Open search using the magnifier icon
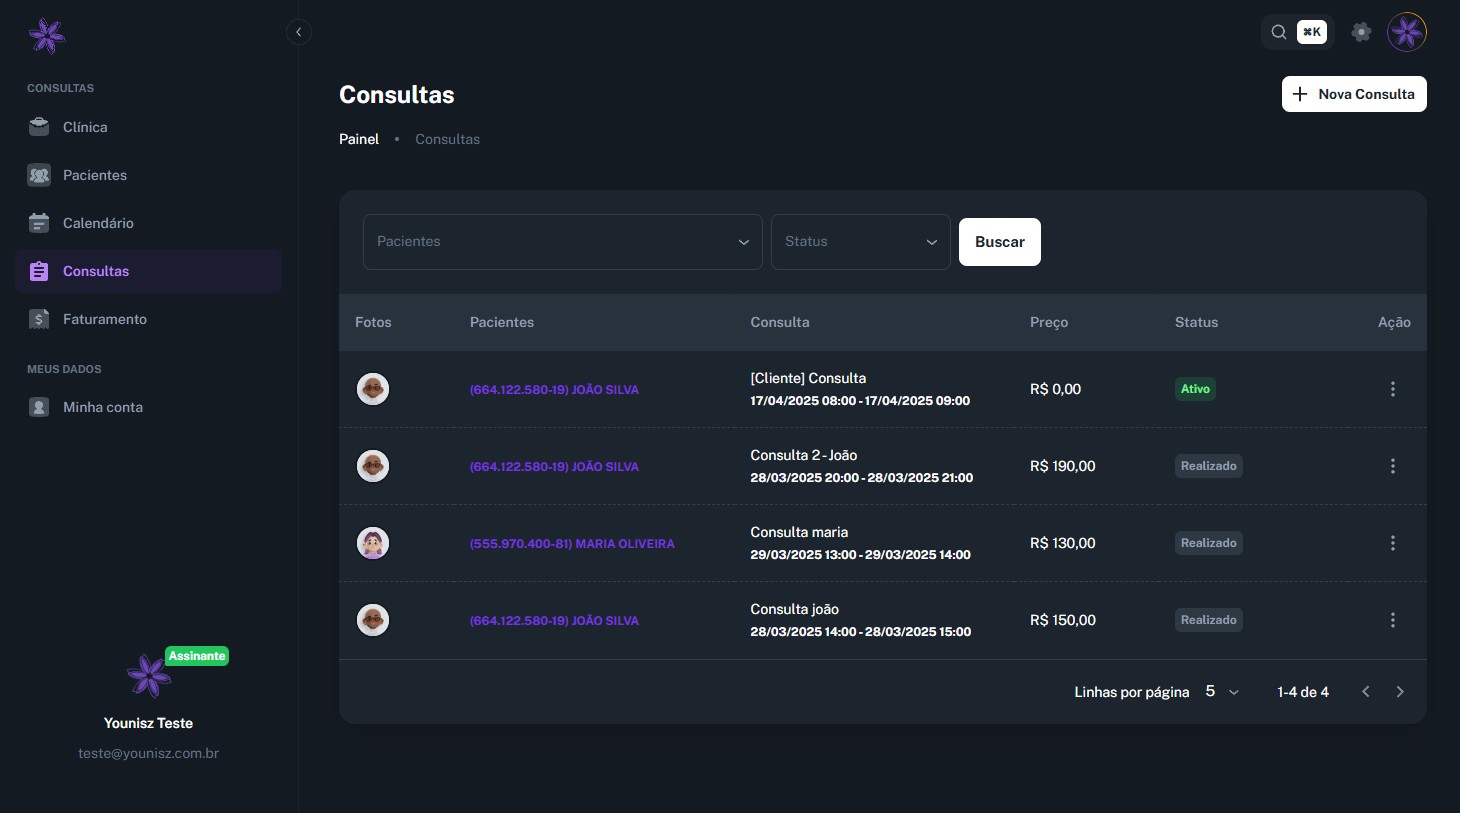Viewport: 1460px width, 813px height. point(1279,32)
